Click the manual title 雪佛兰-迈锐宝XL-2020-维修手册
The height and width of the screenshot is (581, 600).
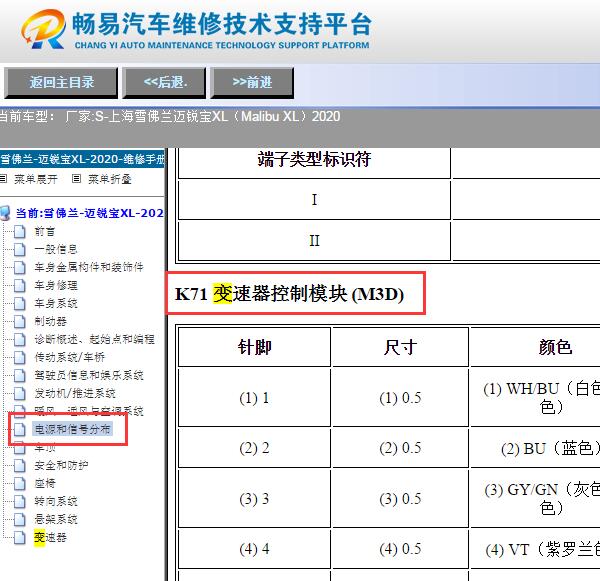82,159
